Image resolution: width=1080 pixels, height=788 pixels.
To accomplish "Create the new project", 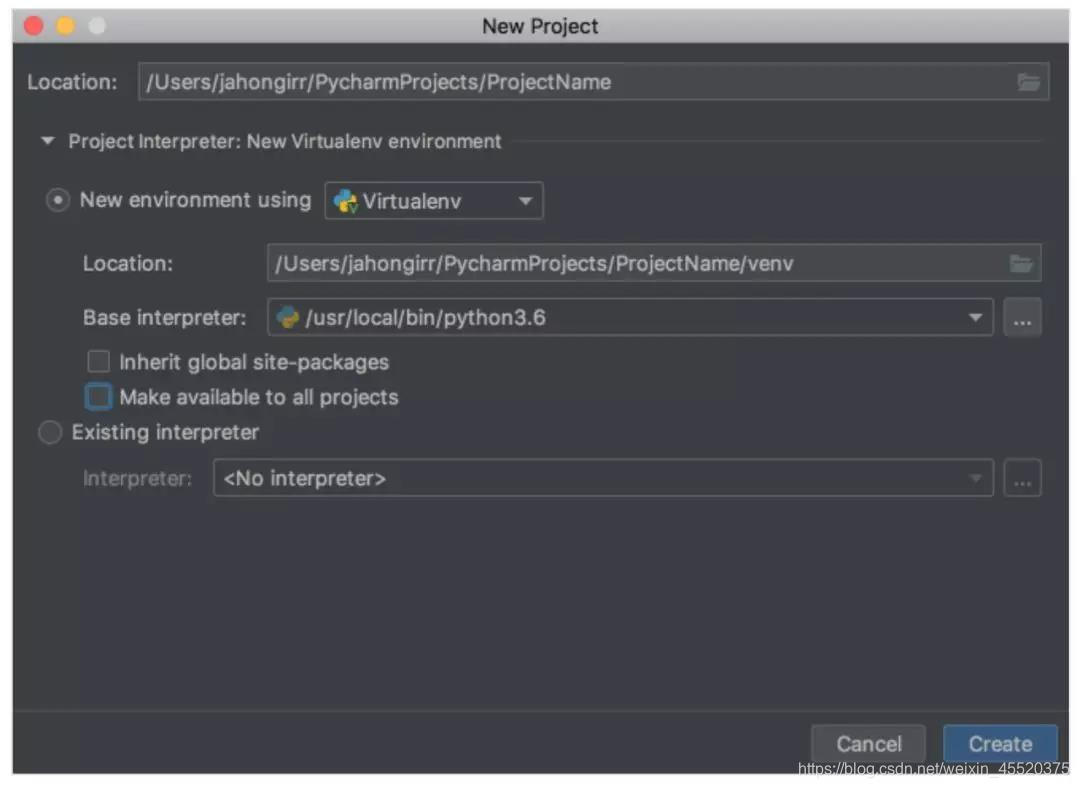I will 1000,744.
